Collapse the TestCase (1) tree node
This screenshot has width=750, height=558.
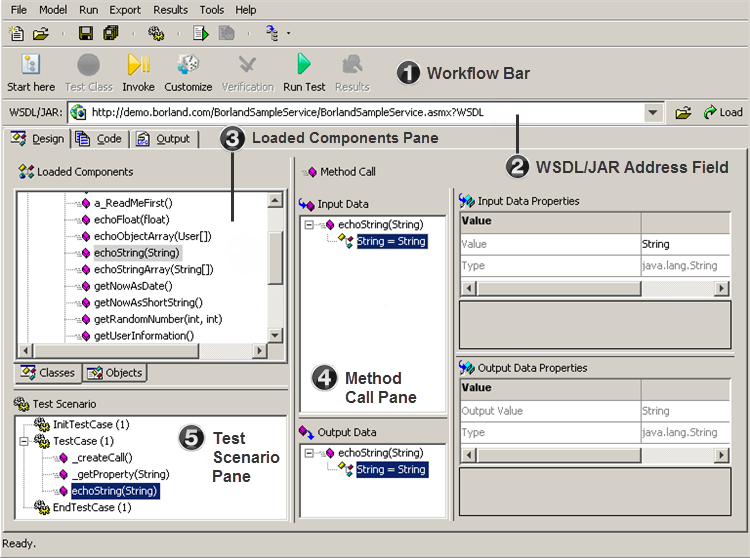[25, 441]
